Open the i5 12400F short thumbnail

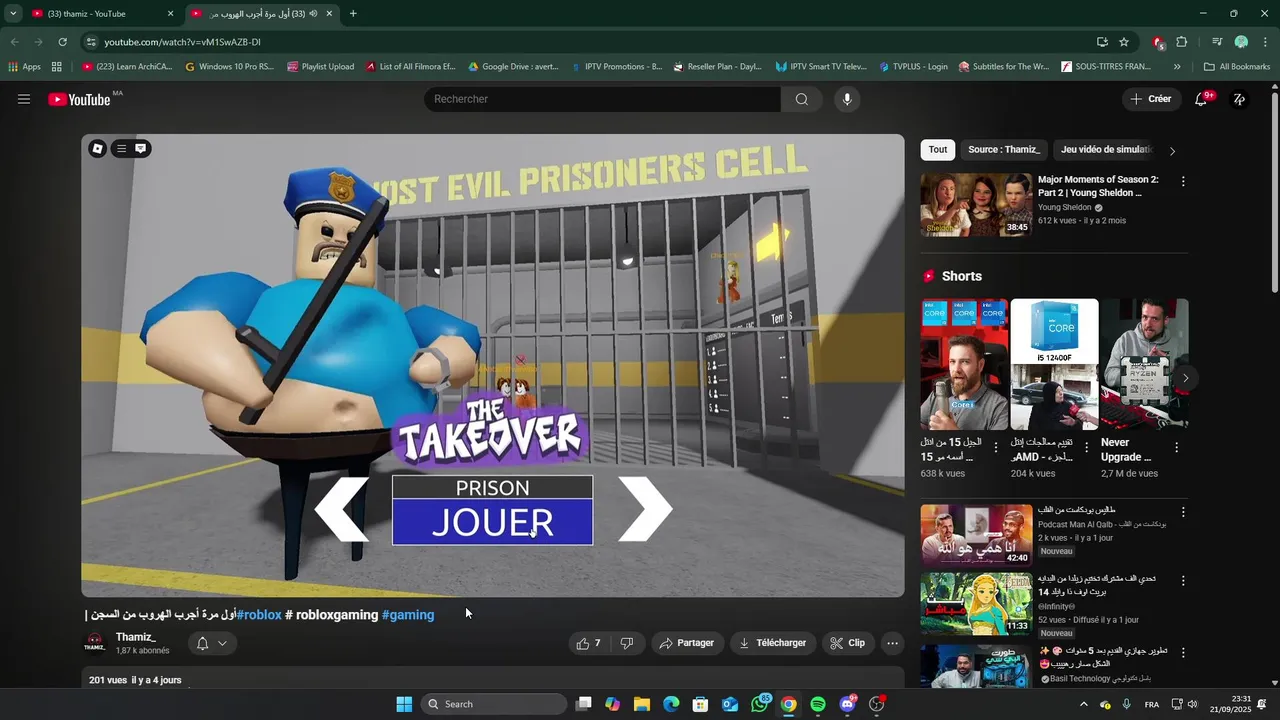[1054, 364]
